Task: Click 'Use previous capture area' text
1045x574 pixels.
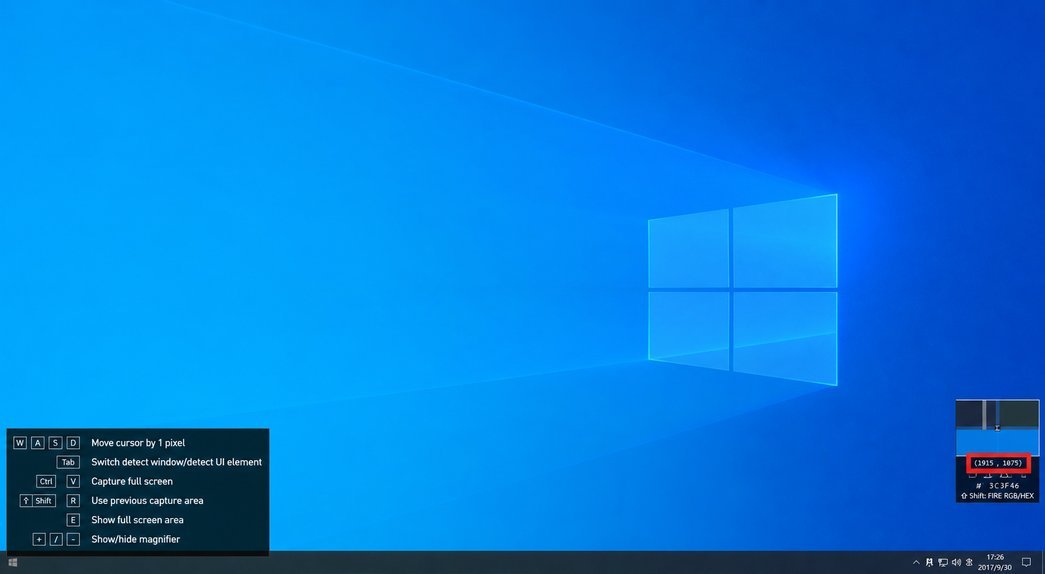Action: tap(147, 501)
